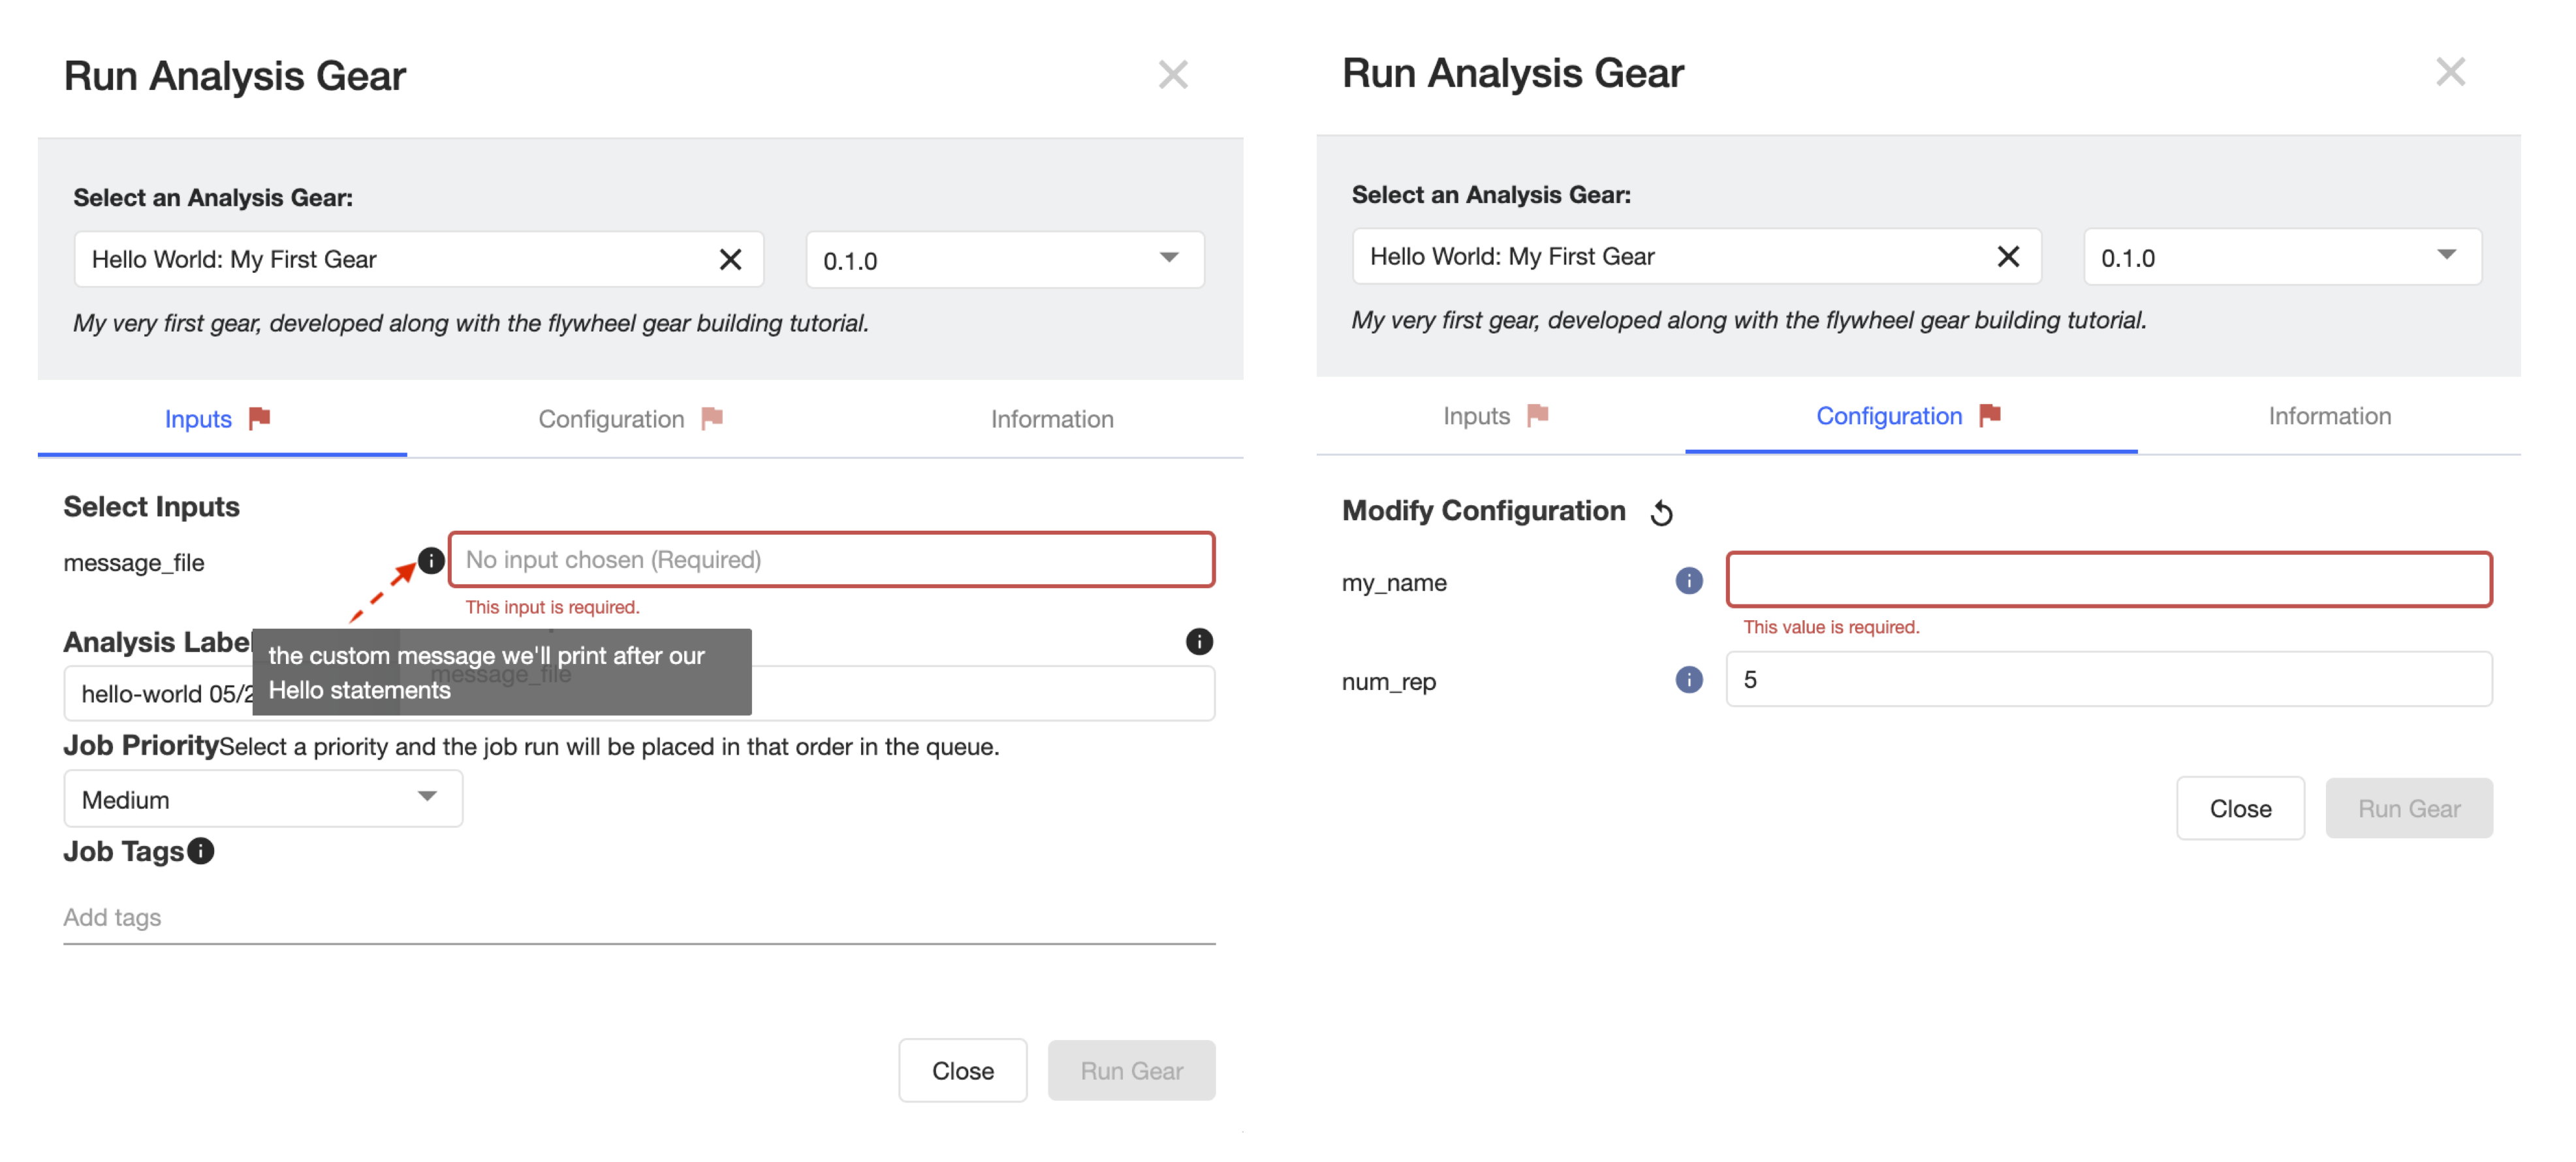This screenshot has height=1162, width=2576.
Task: Click the message_file input chooser field
Action: pyautogui.click(x=831, y=560)
